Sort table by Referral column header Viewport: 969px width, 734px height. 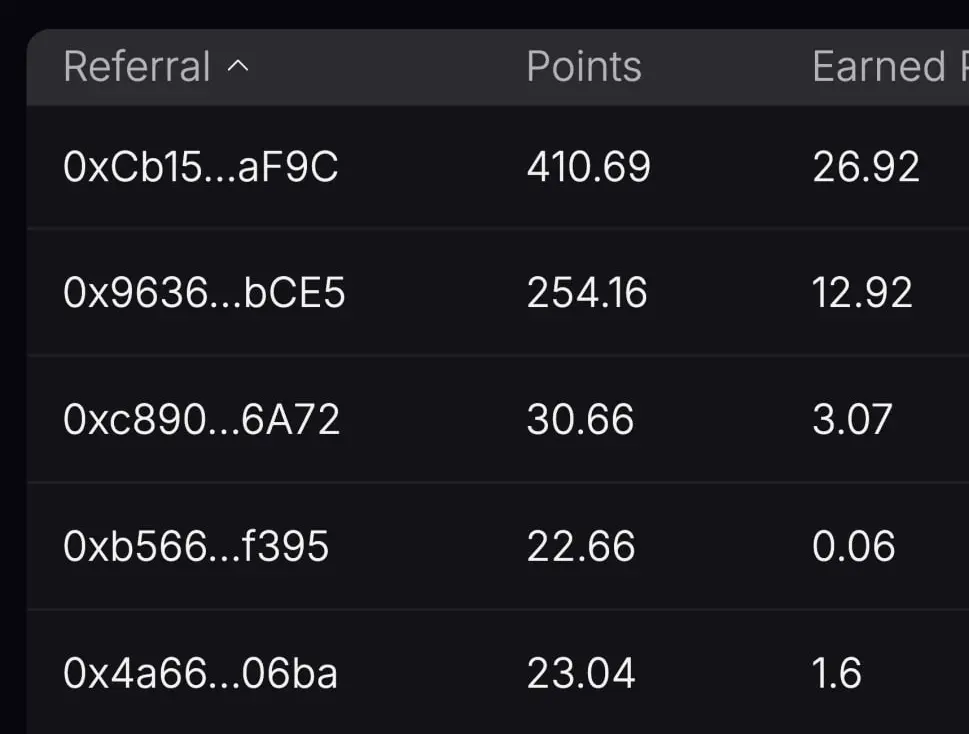[156, 66]
